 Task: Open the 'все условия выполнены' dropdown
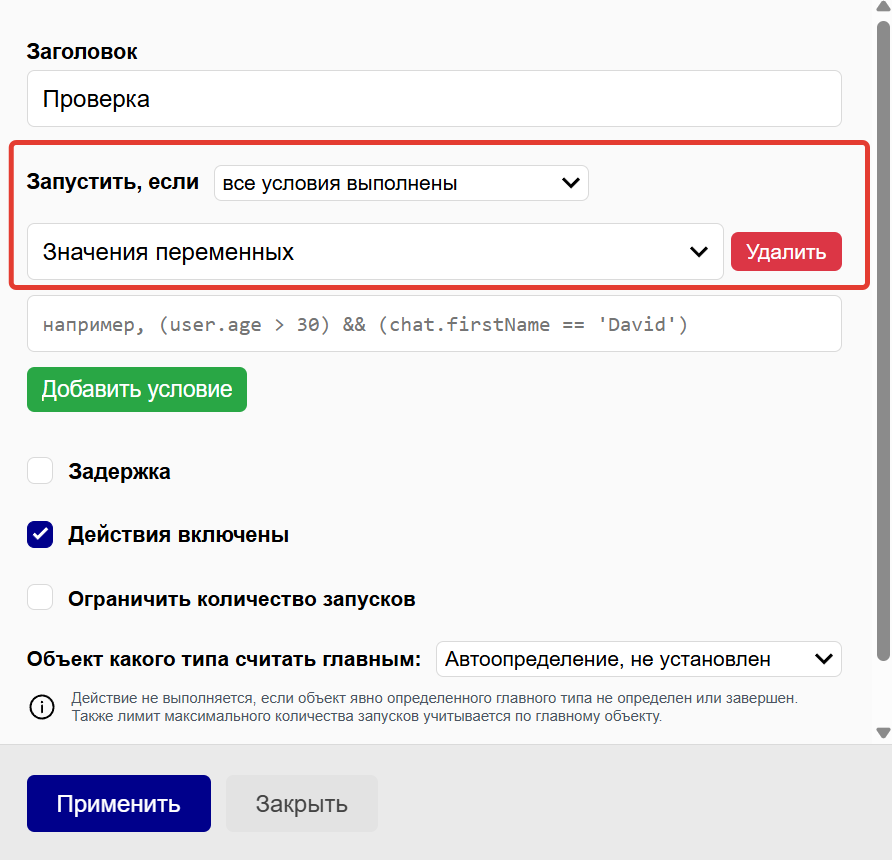pos(400,183)
